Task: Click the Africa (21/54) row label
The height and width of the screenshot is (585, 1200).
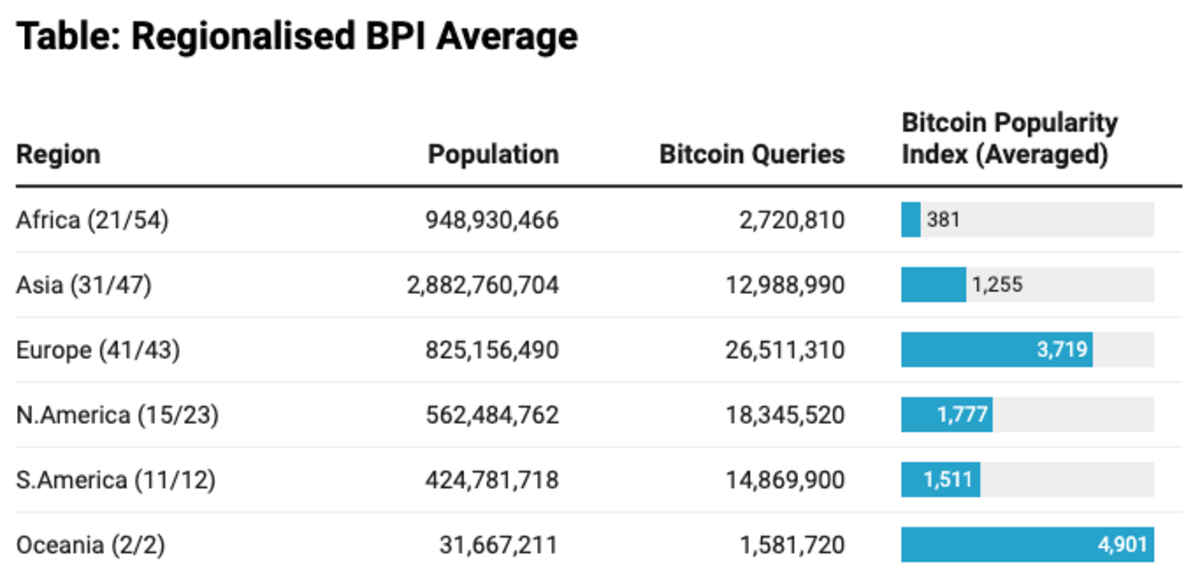Action: 92,220
